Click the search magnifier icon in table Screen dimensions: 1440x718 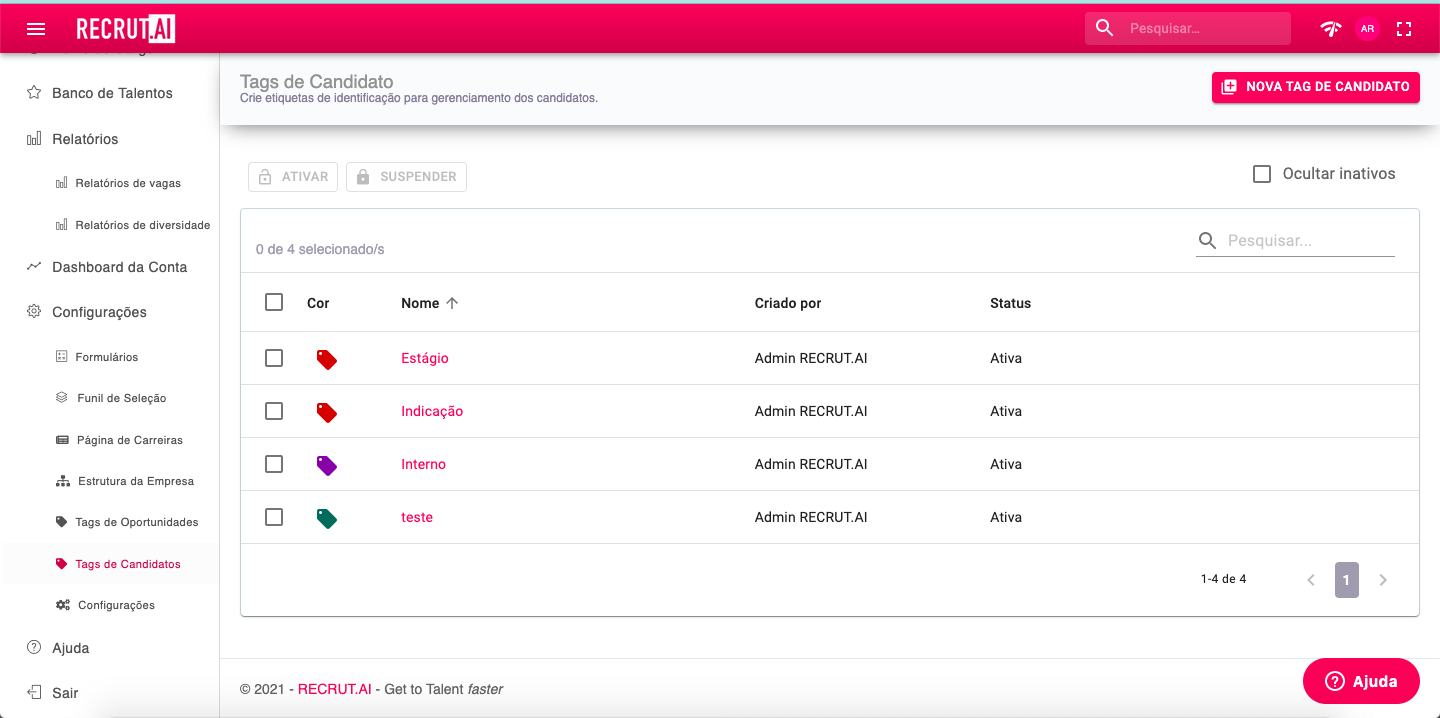[1207, 240]
